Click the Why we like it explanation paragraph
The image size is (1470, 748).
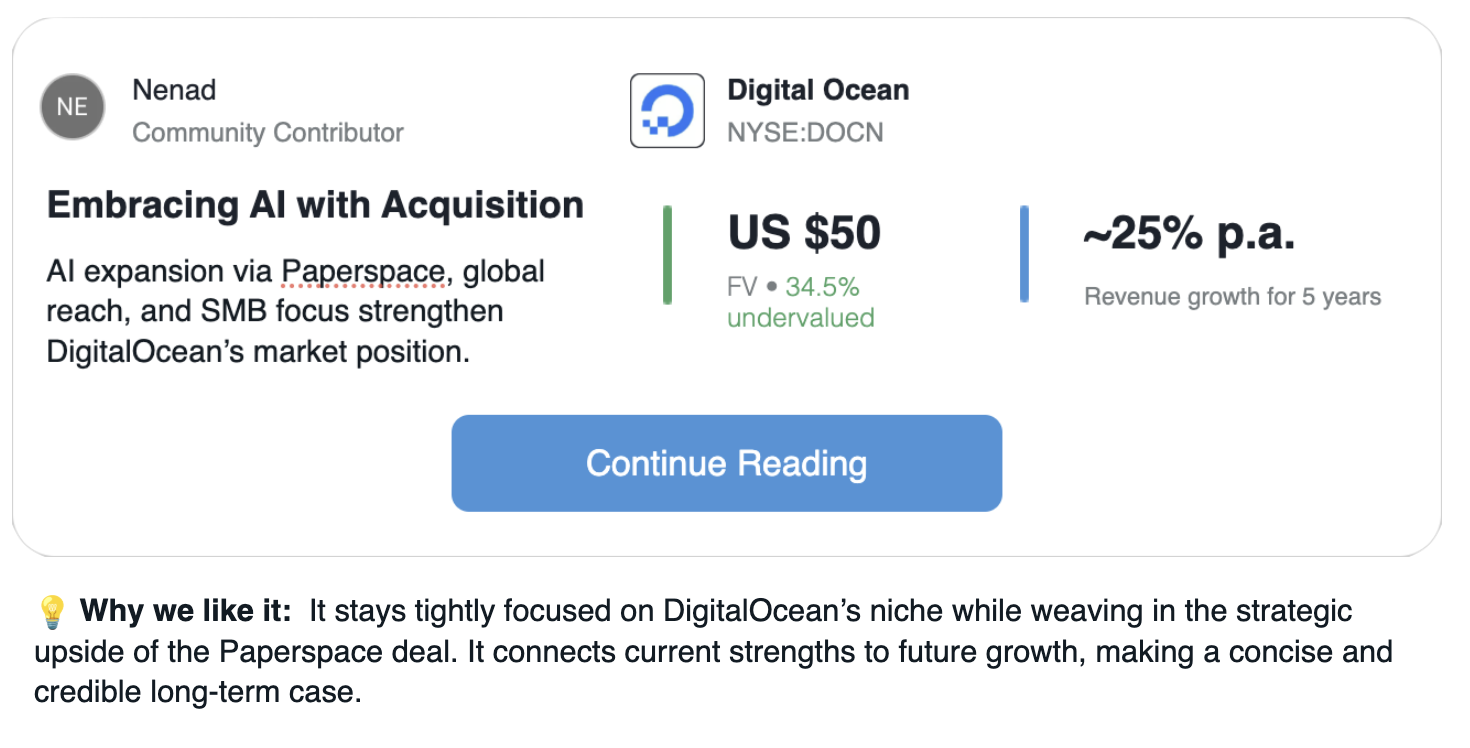click(x=713, y=651)
